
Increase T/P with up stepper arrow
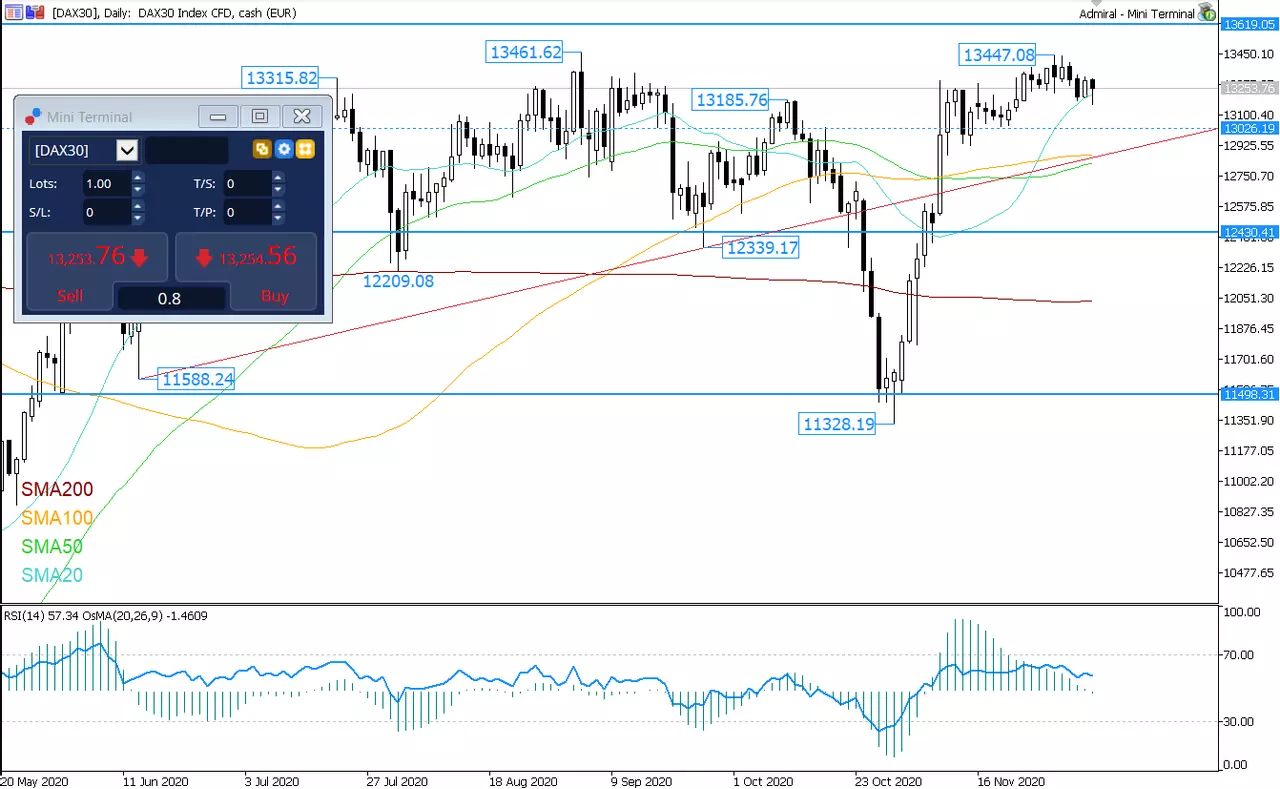(x=279, y=206)
